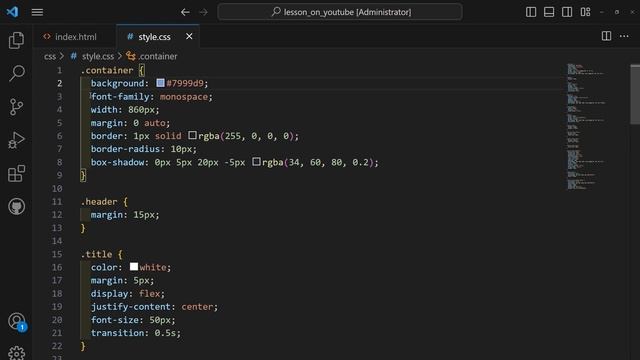
Task: Click line number 11 in the gutter
Action: point(57,202)
